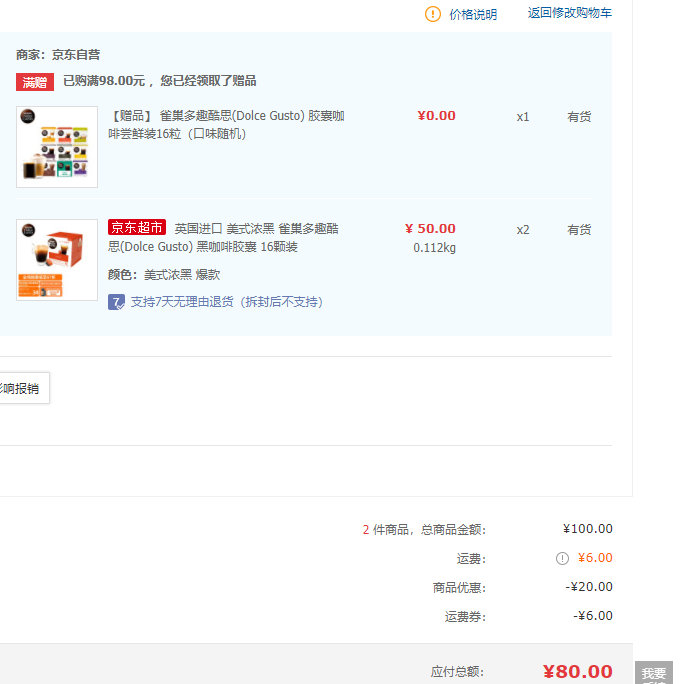This screenshot has width=686, height=684.
Task: Open the gift capsule variety pack thumbnail
Action: tap(57, 147)
